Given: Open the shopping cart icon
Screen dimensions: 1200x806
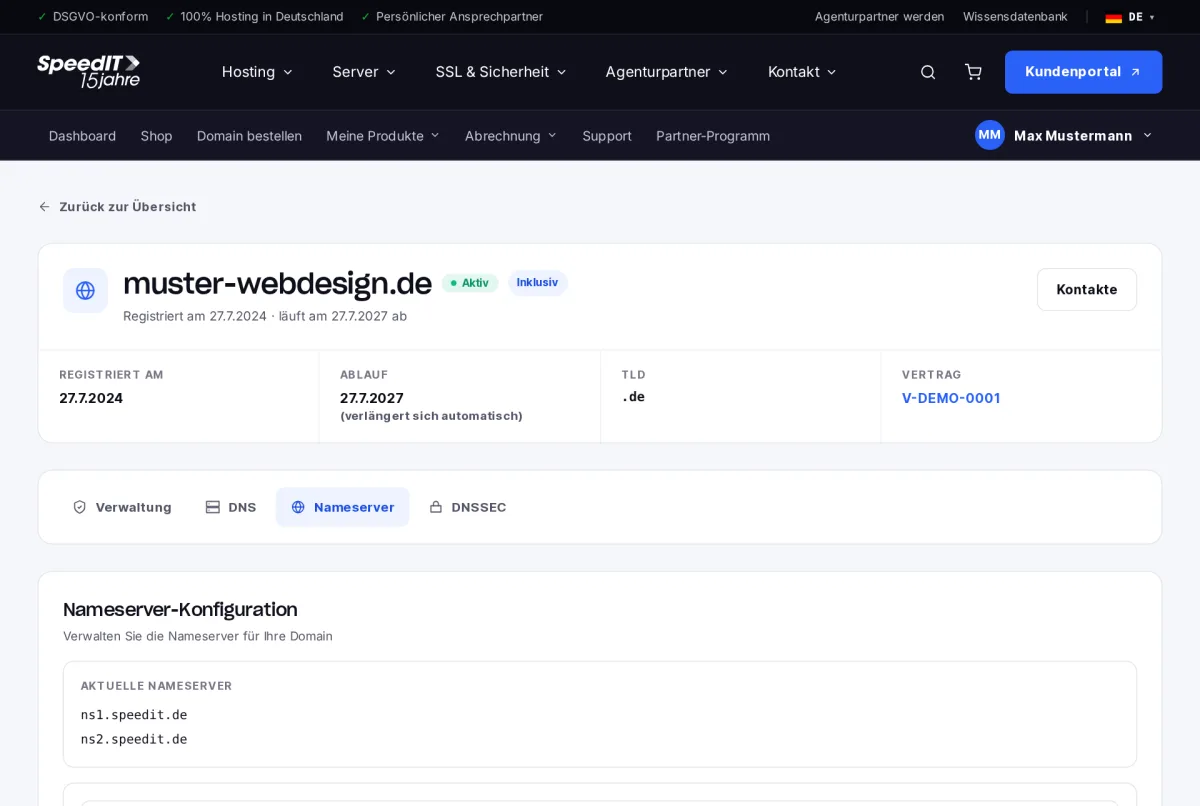Looking at the screenshot, I should [973, 72].
